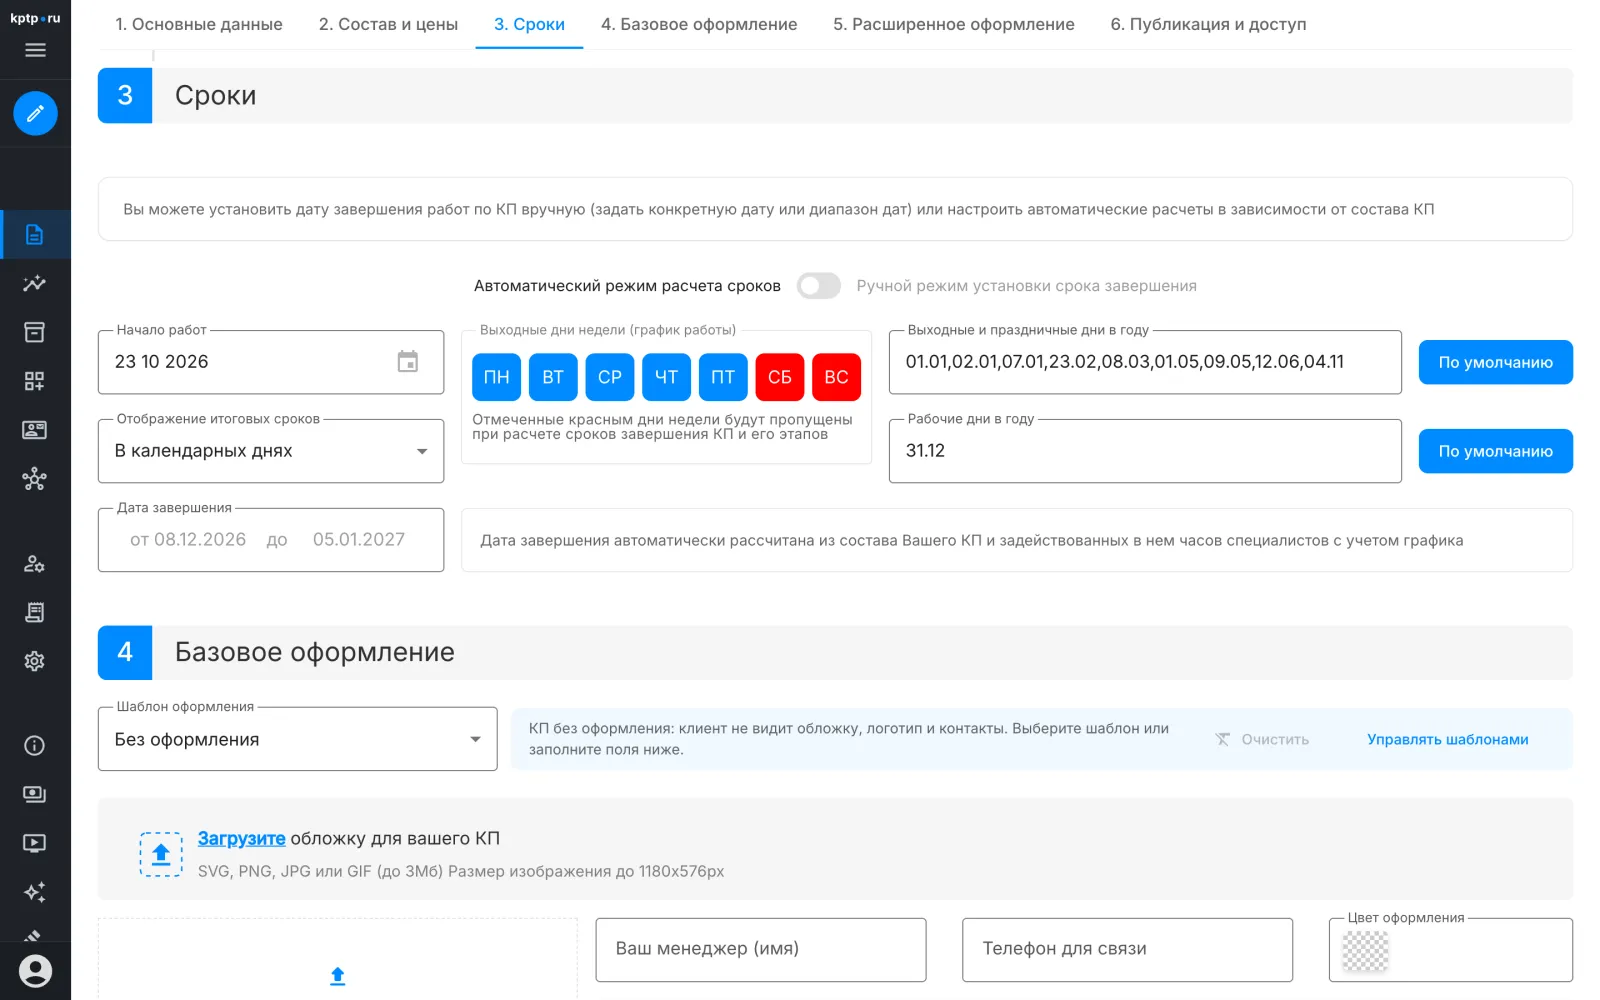
Task: Toggle automatic/manual deadline mode switch
Action: point(819,286)
